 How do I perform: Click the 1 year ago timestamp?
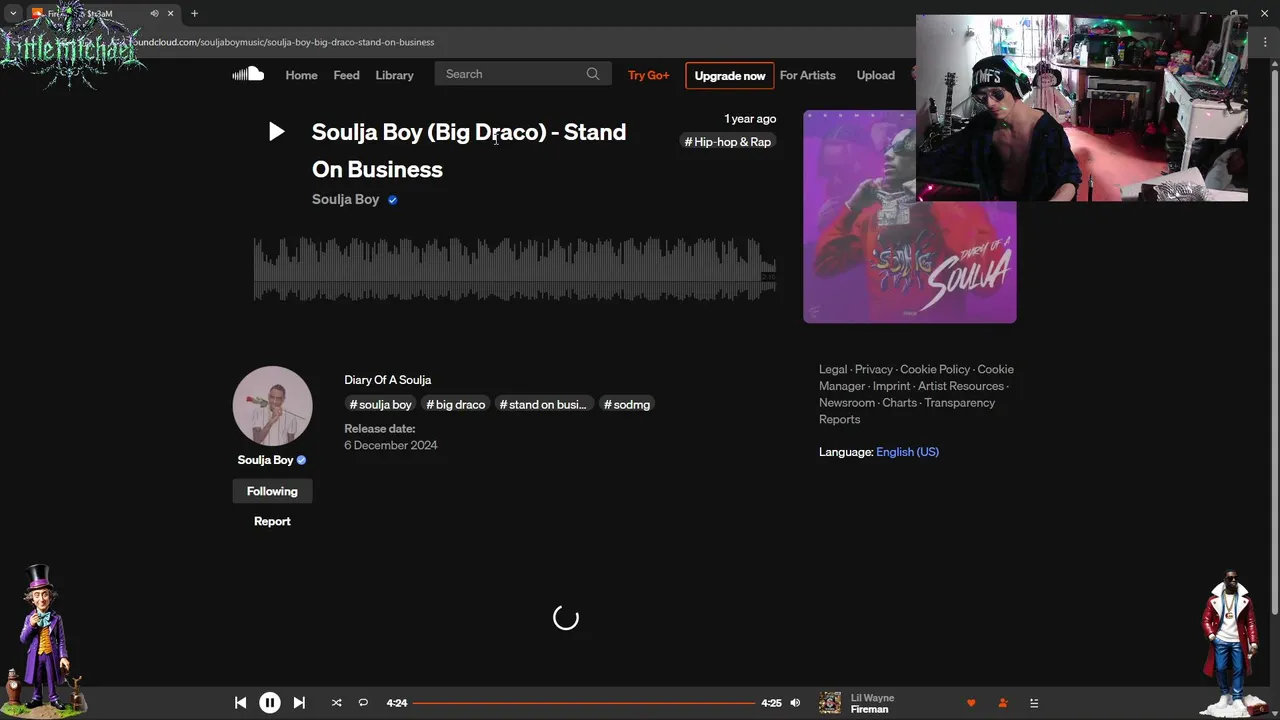750,119
